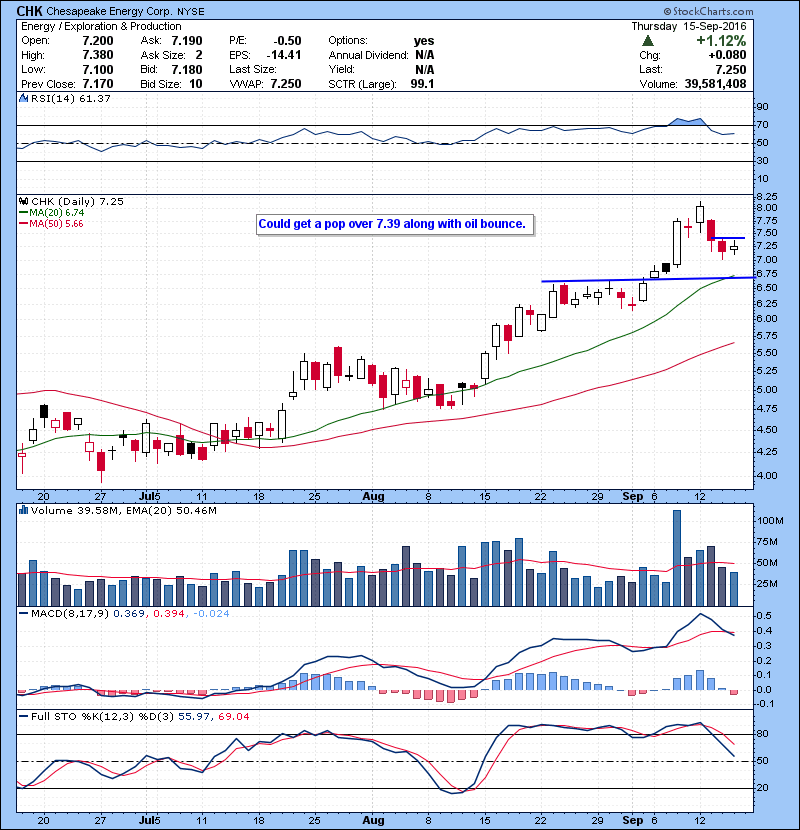Click the 'Jul5' label on price chart axis

(149, 497)
